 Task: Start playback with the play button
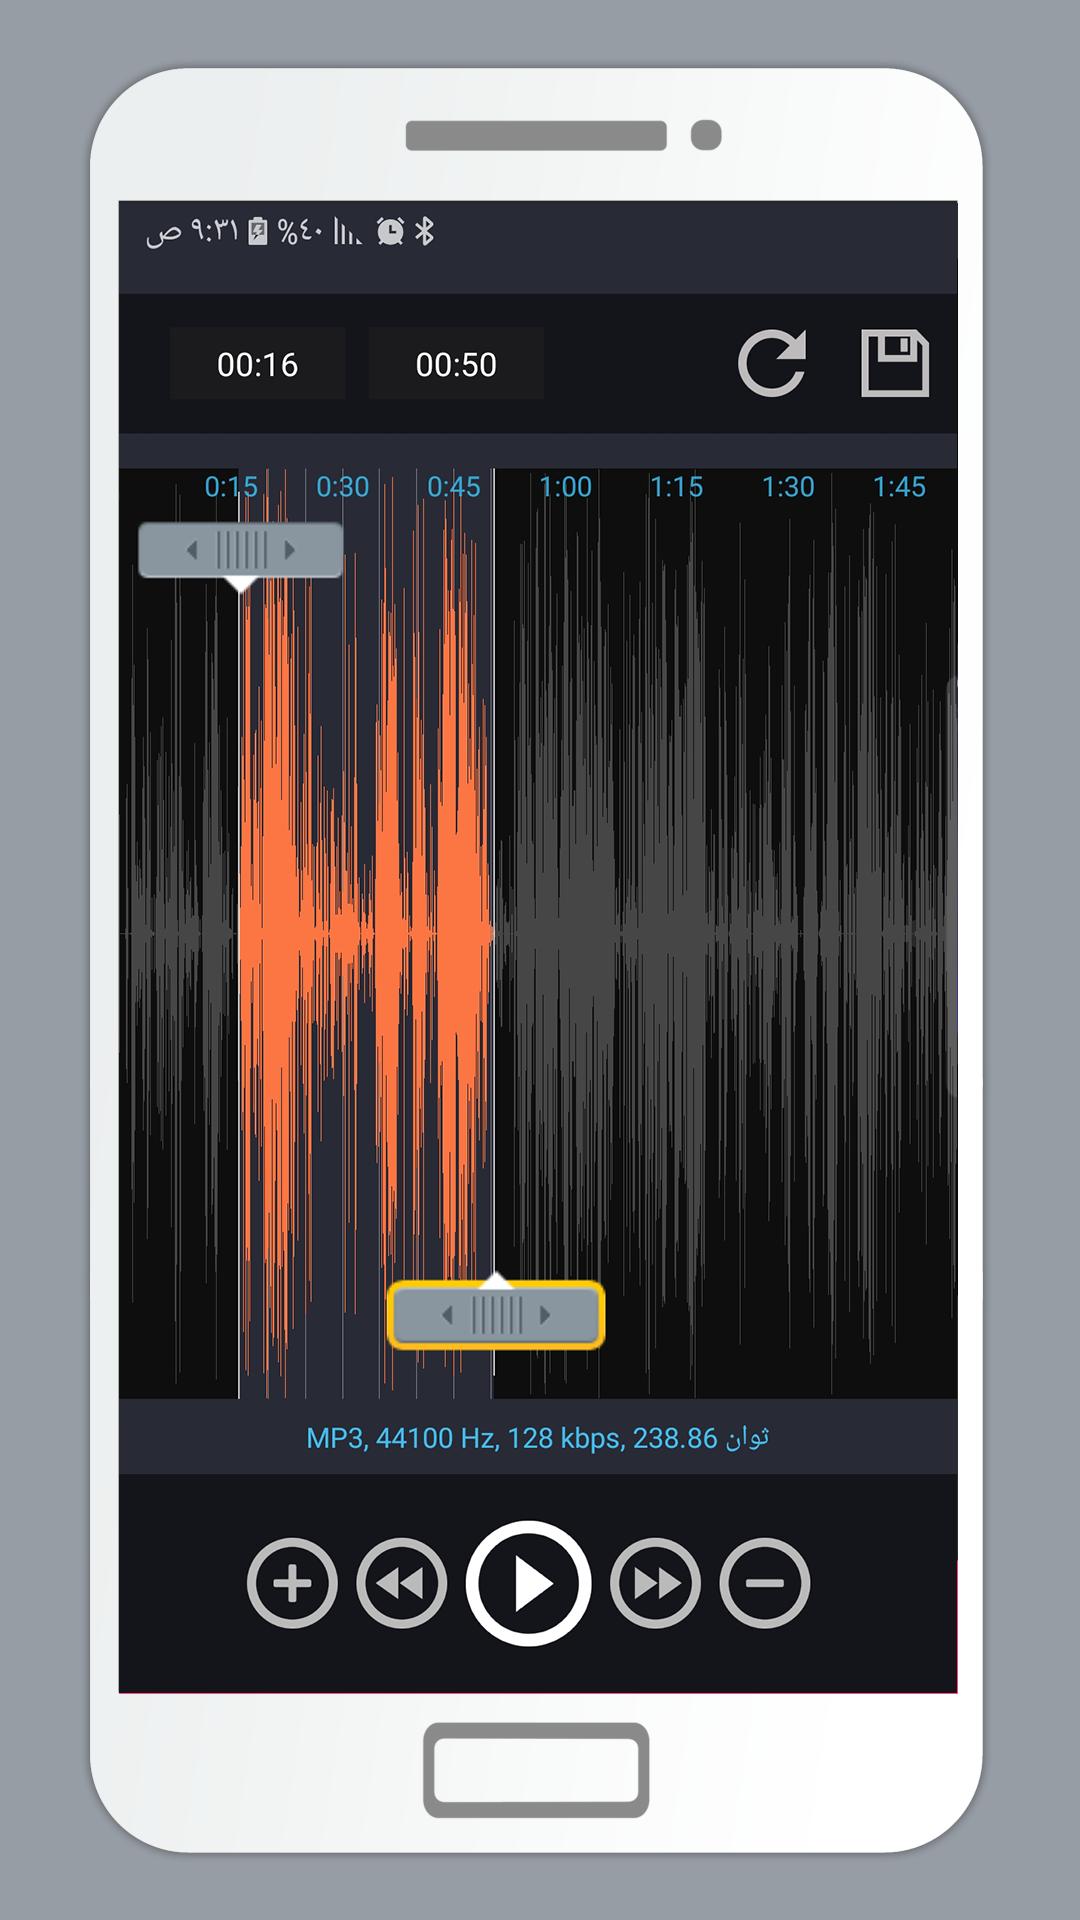pyautogui.click(x=528, y=1583)
